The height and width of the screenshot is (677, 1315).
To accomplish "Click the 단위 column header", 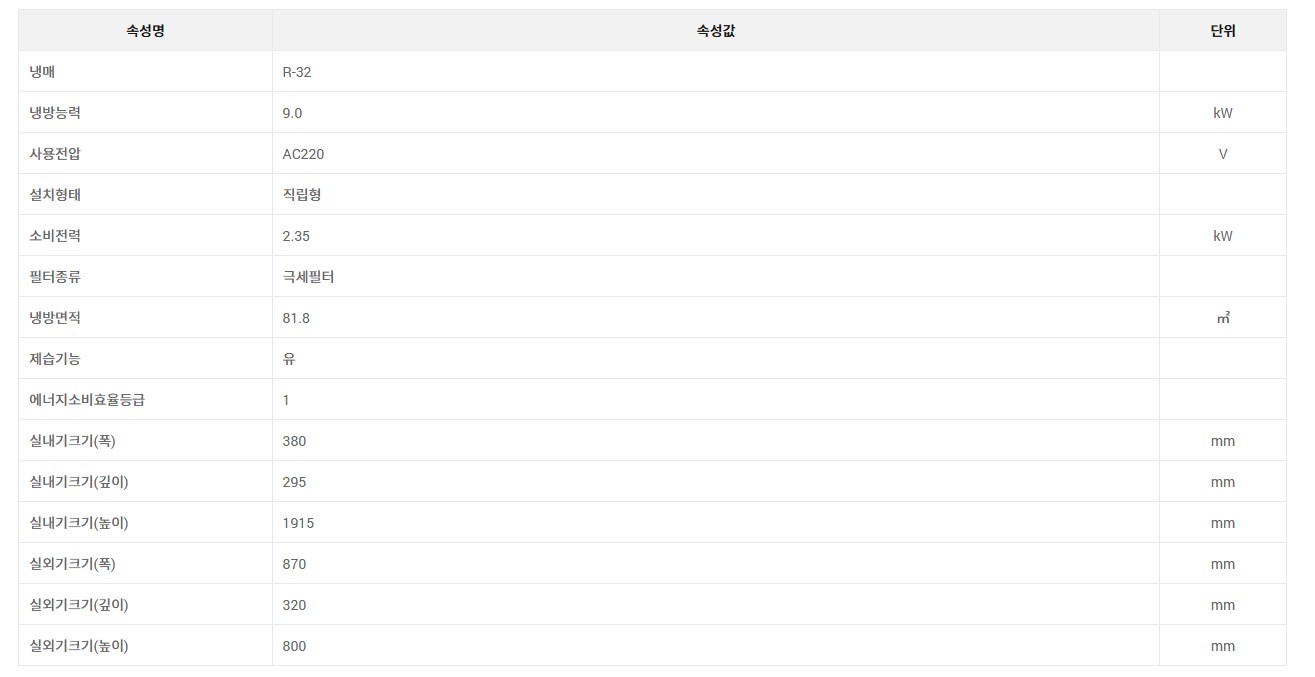I will 1223,31.
